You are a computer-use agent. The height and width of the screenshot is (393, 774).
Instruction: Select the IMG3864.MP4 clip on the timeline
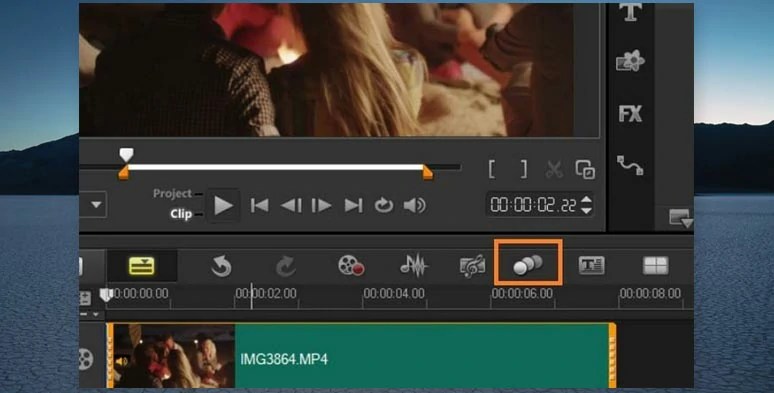pos(361,355)
